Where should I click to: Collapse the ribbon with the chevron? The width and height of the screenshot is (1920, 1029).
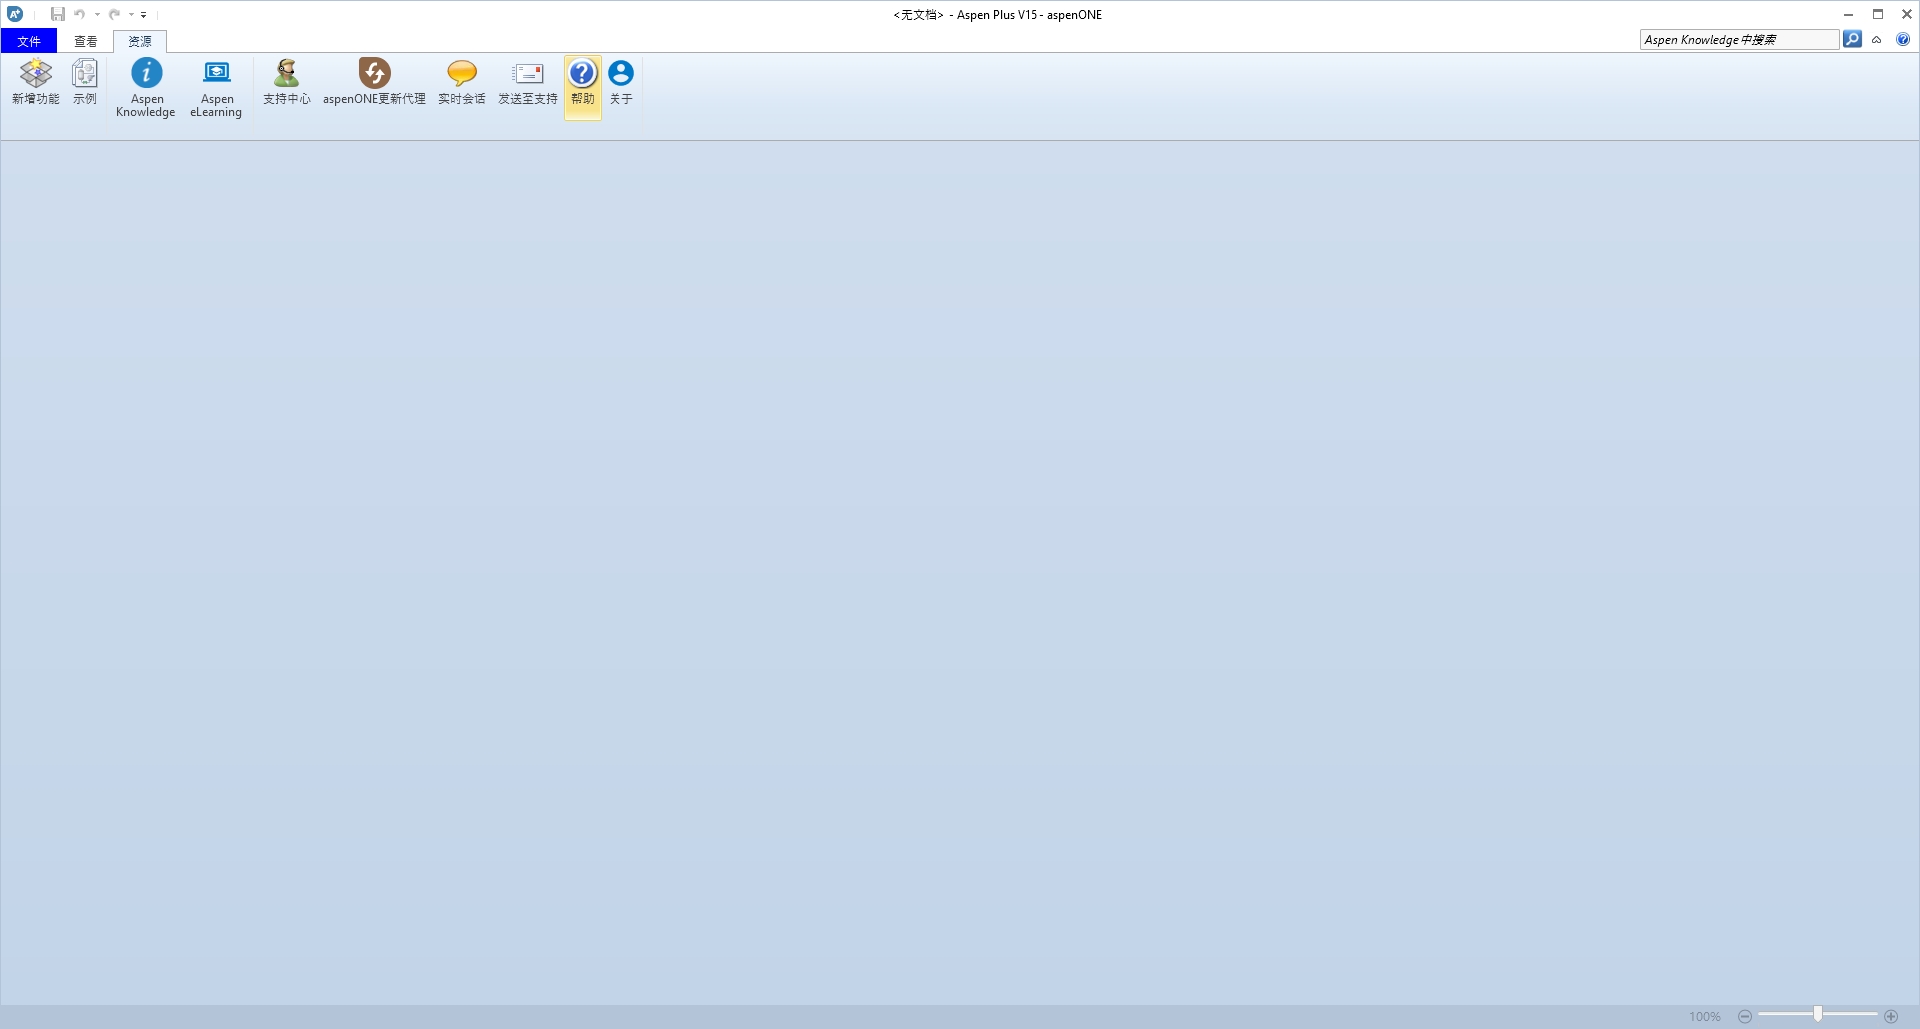coord(1877,40)
